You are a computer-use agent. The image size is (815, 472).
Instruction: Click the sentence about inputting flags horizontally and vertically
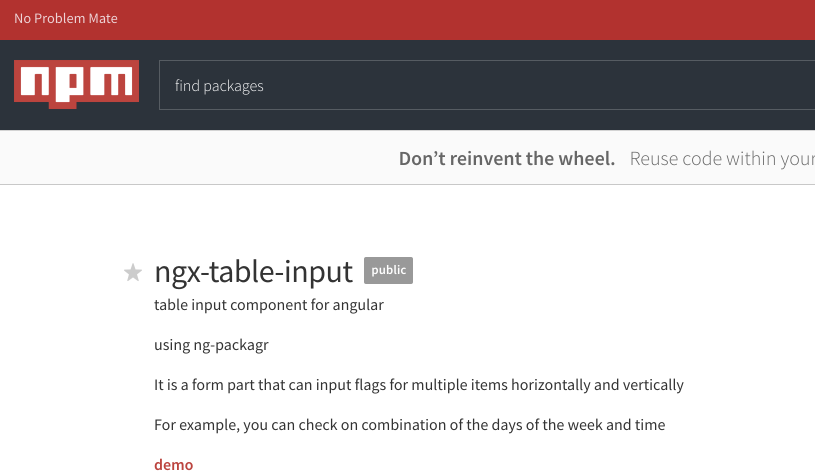(x=419, y=385)
